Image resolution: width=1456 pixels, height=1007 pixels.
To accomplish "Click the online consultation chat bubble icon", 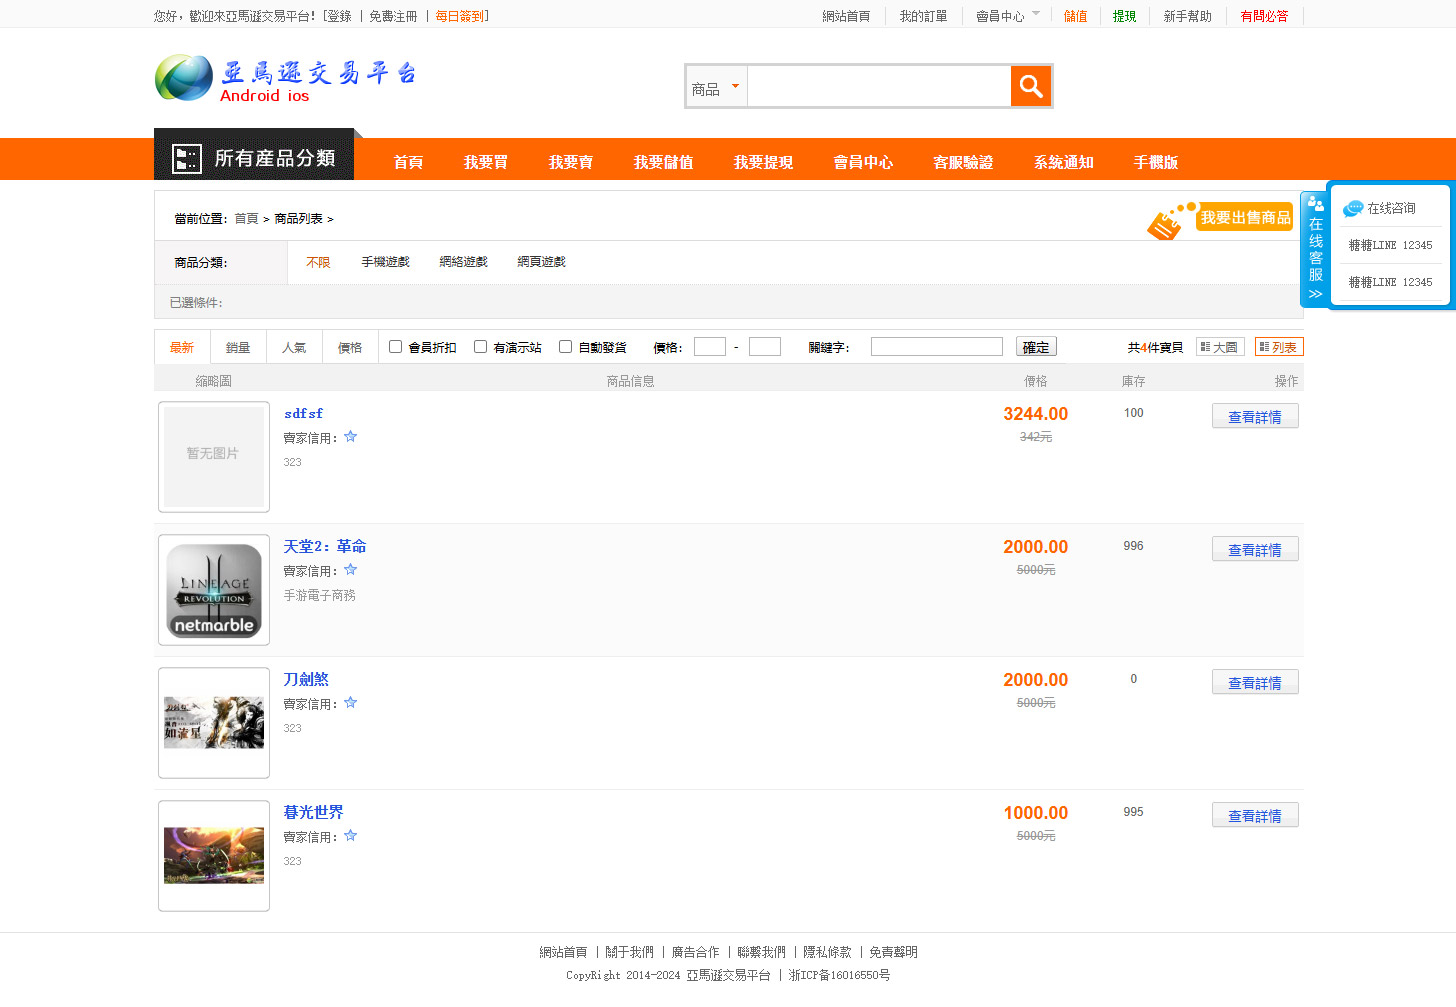I will 1353,208.
